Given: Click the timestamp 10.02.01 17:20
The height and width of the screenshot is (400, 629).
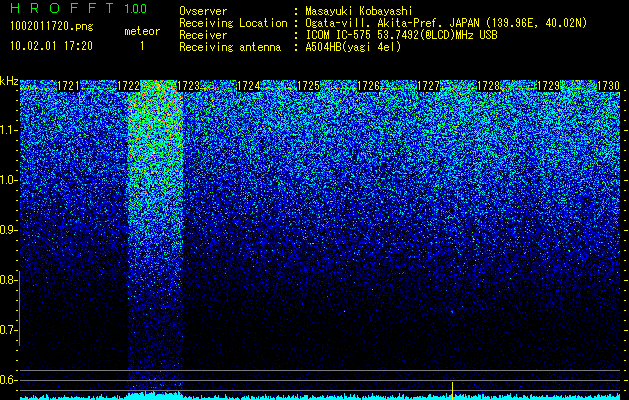Looking at the screenshot, I should click(51, 46).
